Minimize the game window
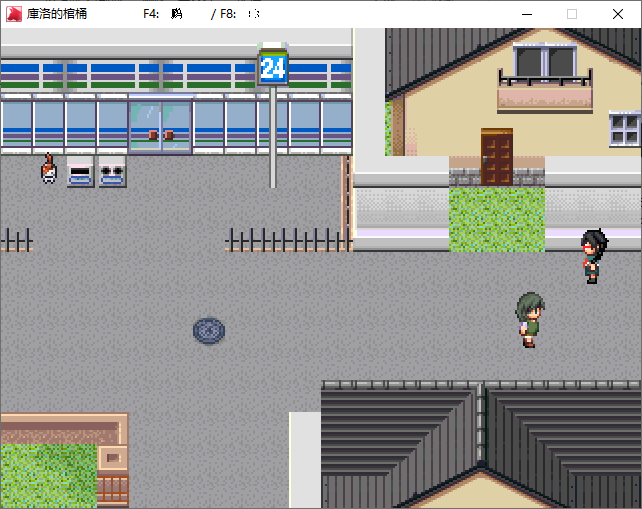 526,14
